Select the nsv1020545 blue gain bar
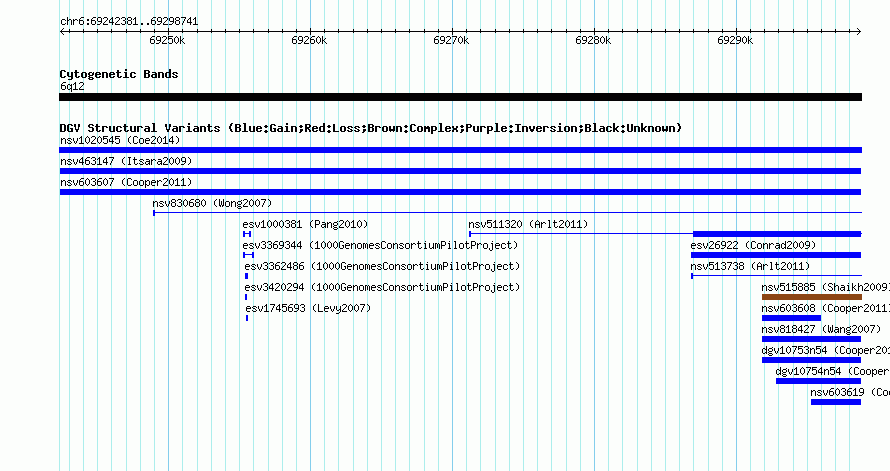 460,150
